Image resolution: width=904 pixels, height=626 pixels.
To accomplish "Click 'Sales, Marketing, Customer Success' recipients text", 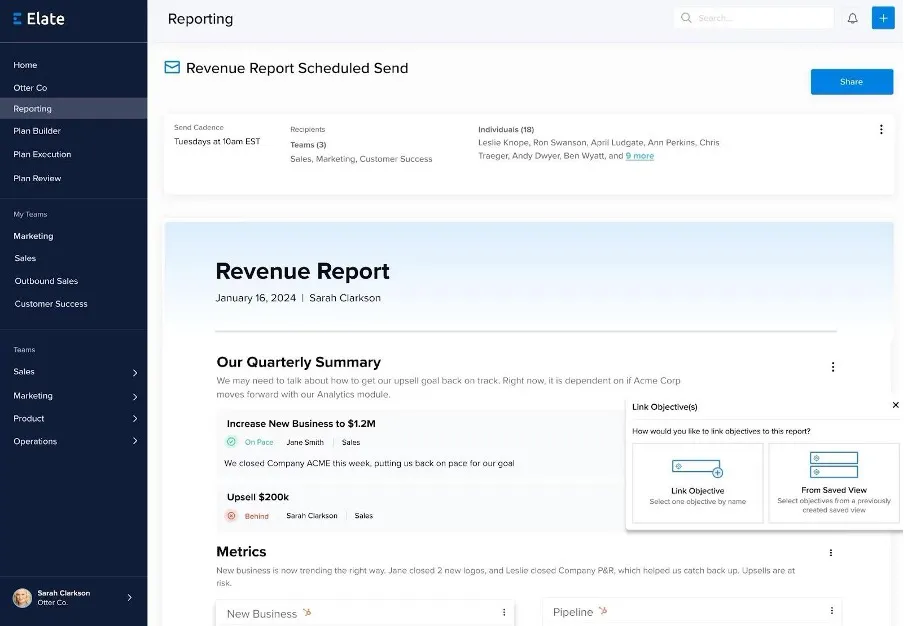I will pyautogui.click(x=361, y=159).
